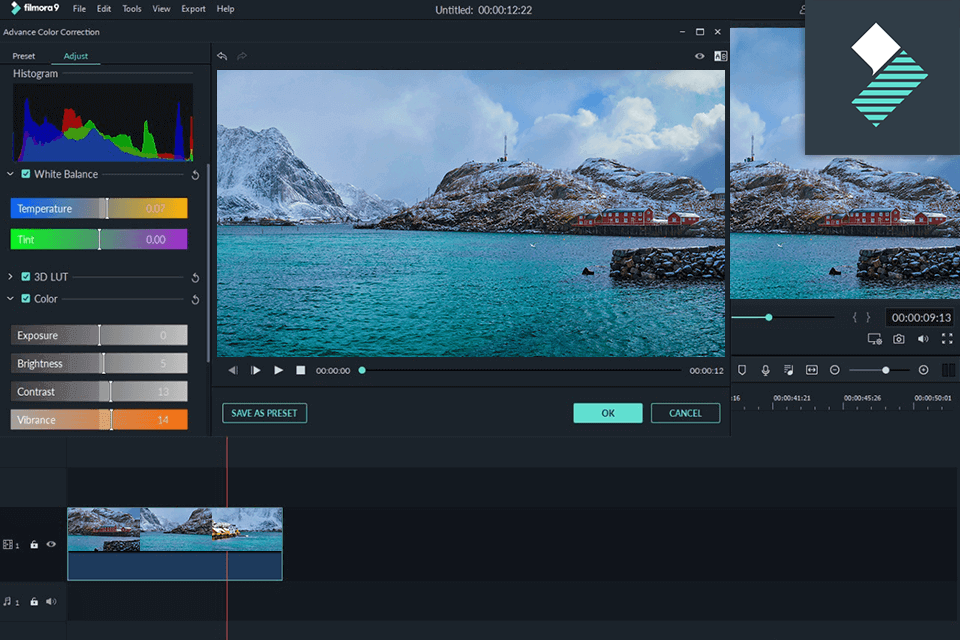The width and height of the screenshot is (960, 640).
Task: Switch to the Preset tab
Action: tap(23, 56)
